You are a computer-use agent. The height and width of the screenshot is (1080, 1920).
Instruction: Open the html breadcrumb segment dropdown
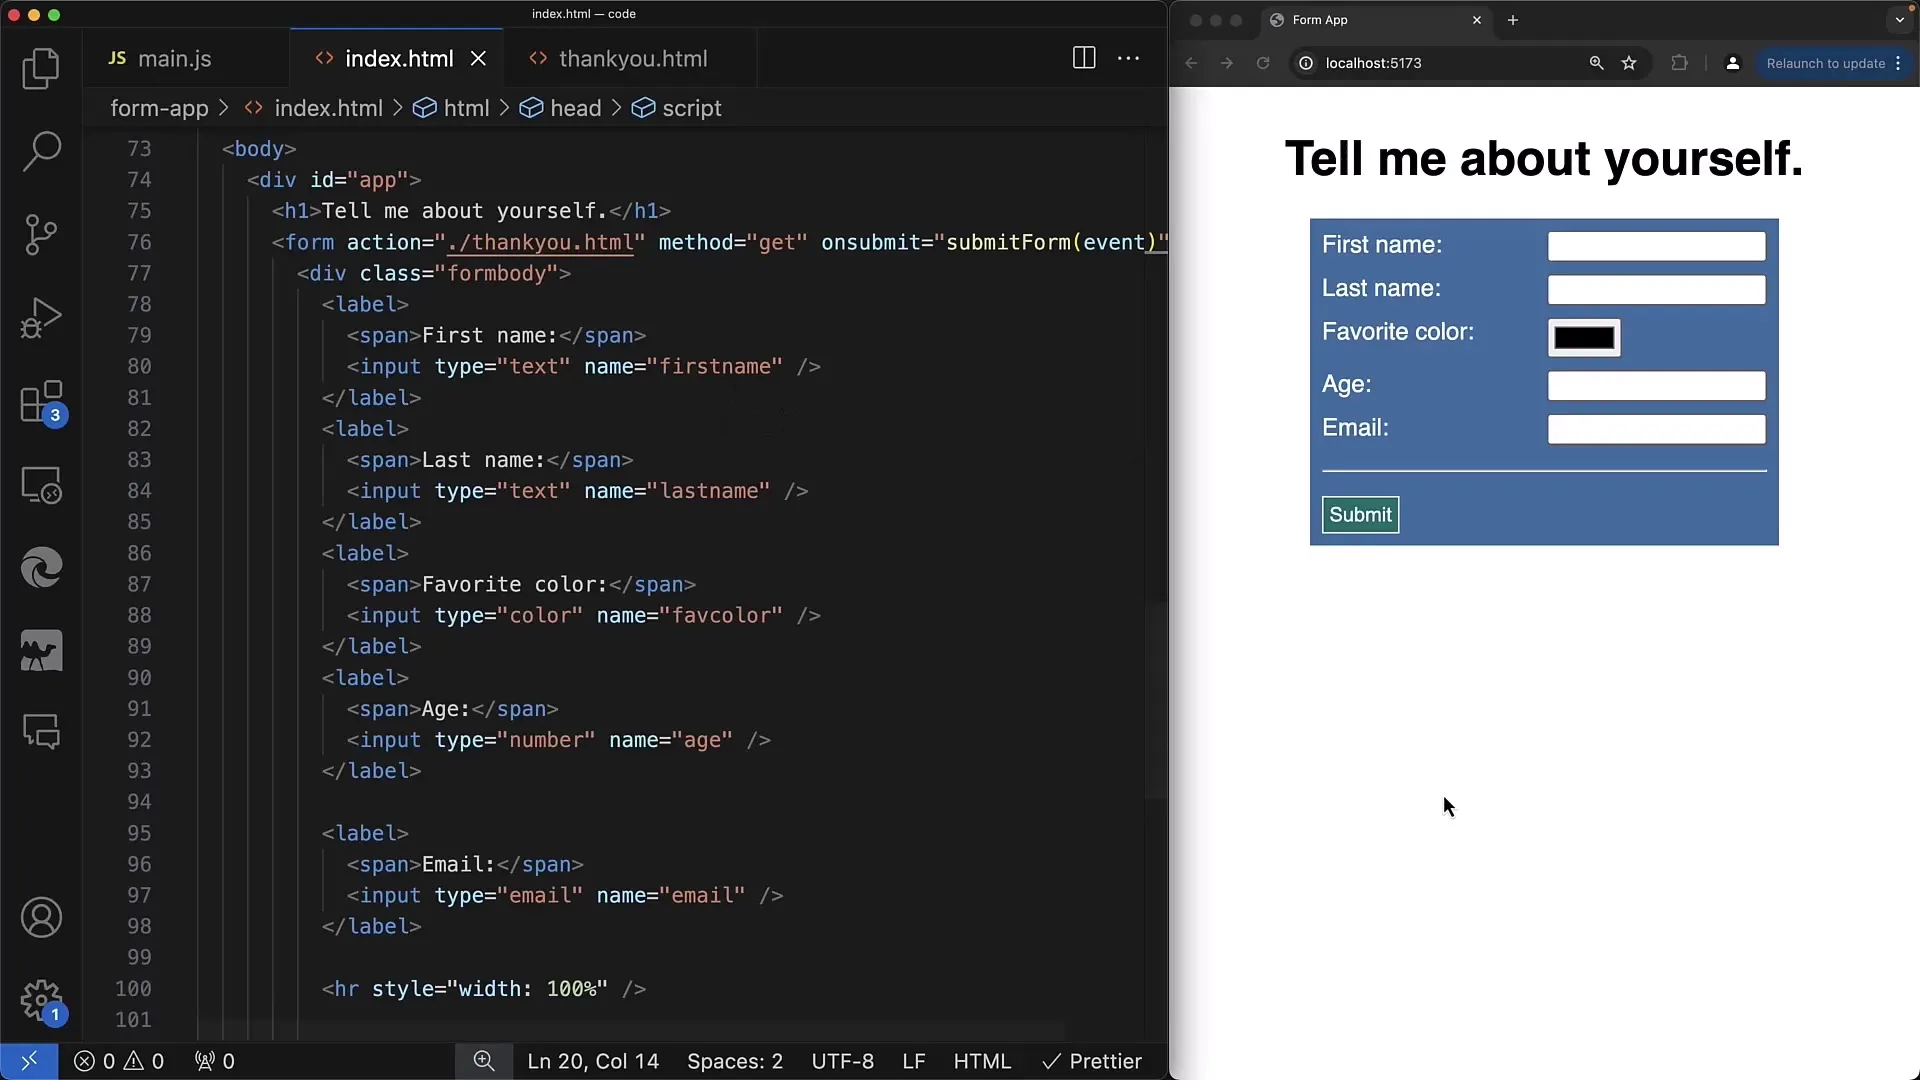click(x=467, y=108)
